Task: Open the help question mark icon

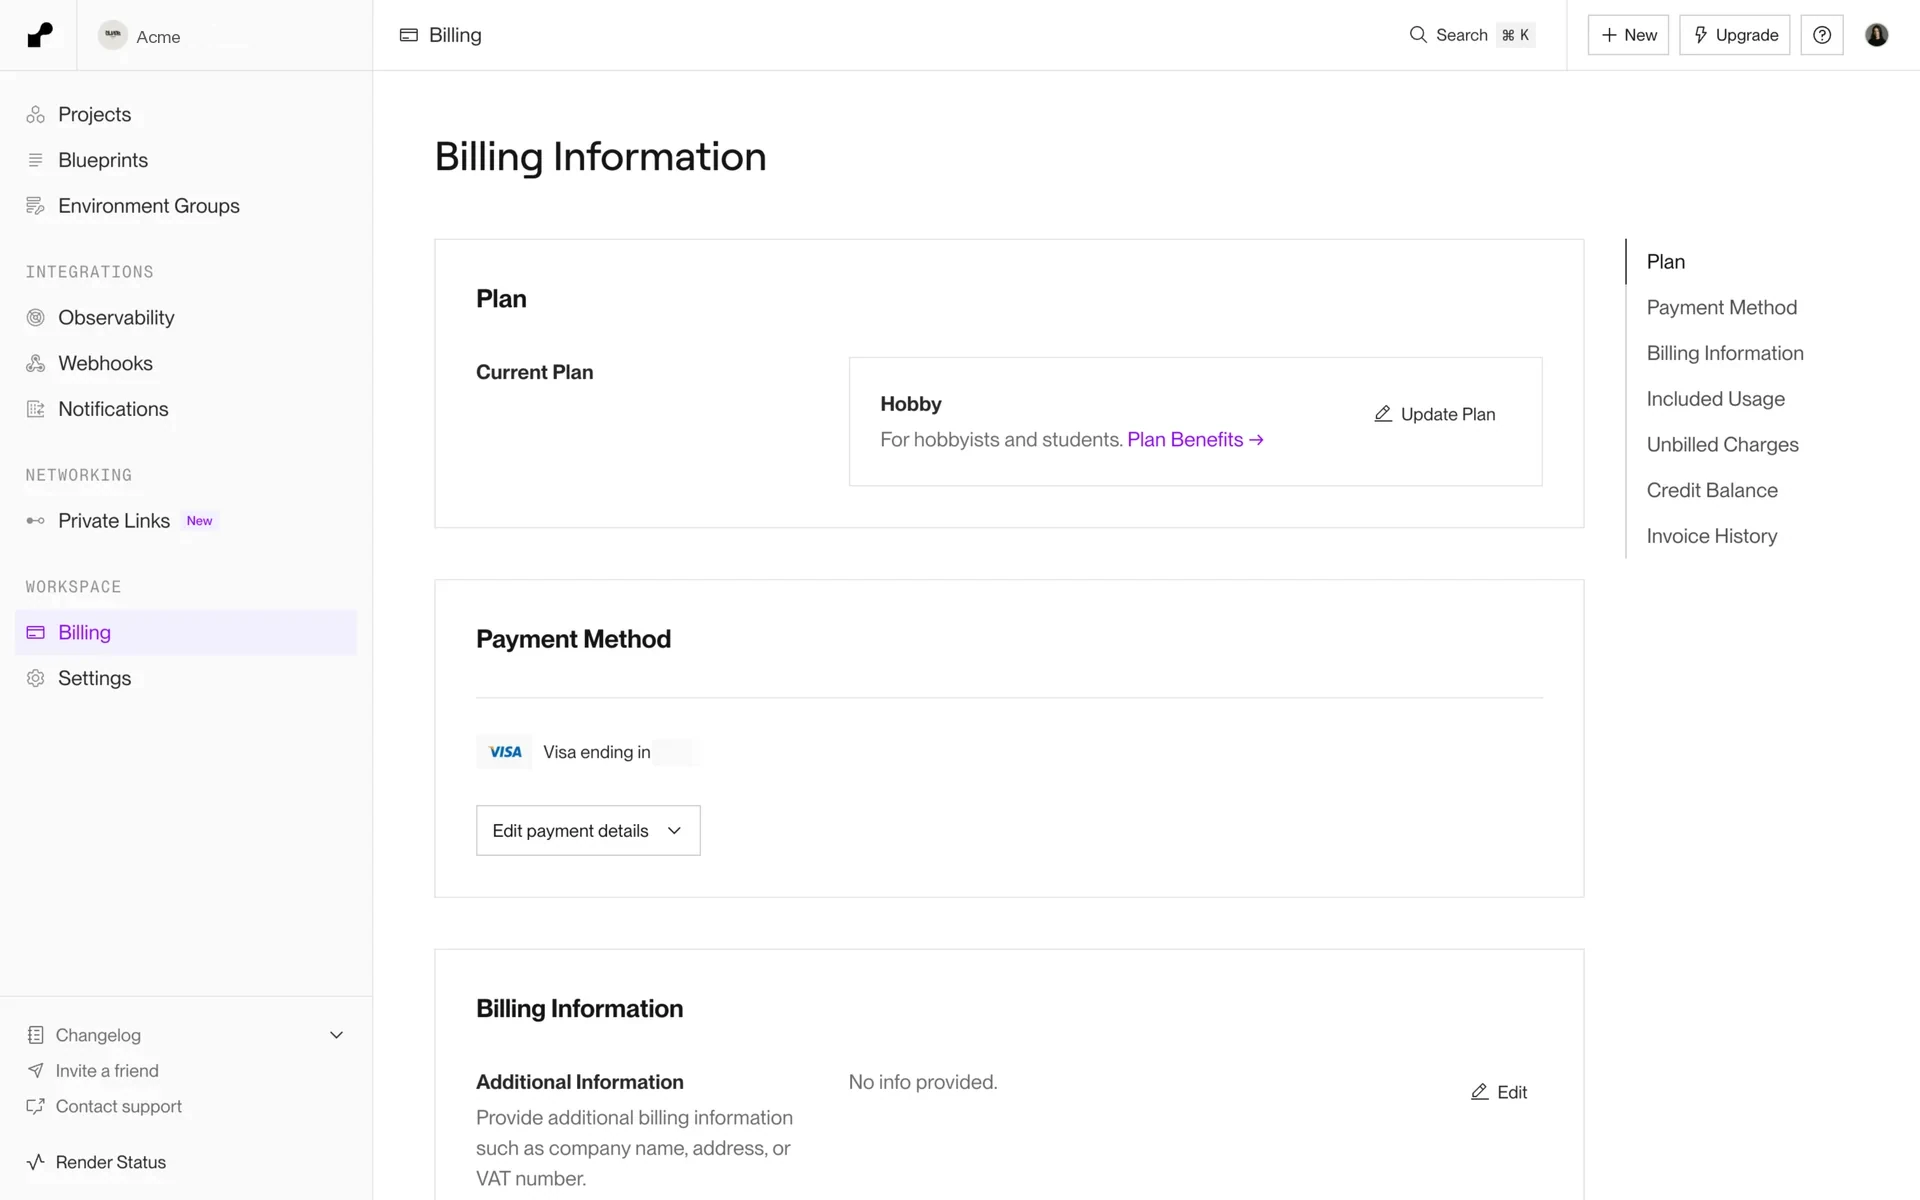Action: click(x=1822, y=35)
